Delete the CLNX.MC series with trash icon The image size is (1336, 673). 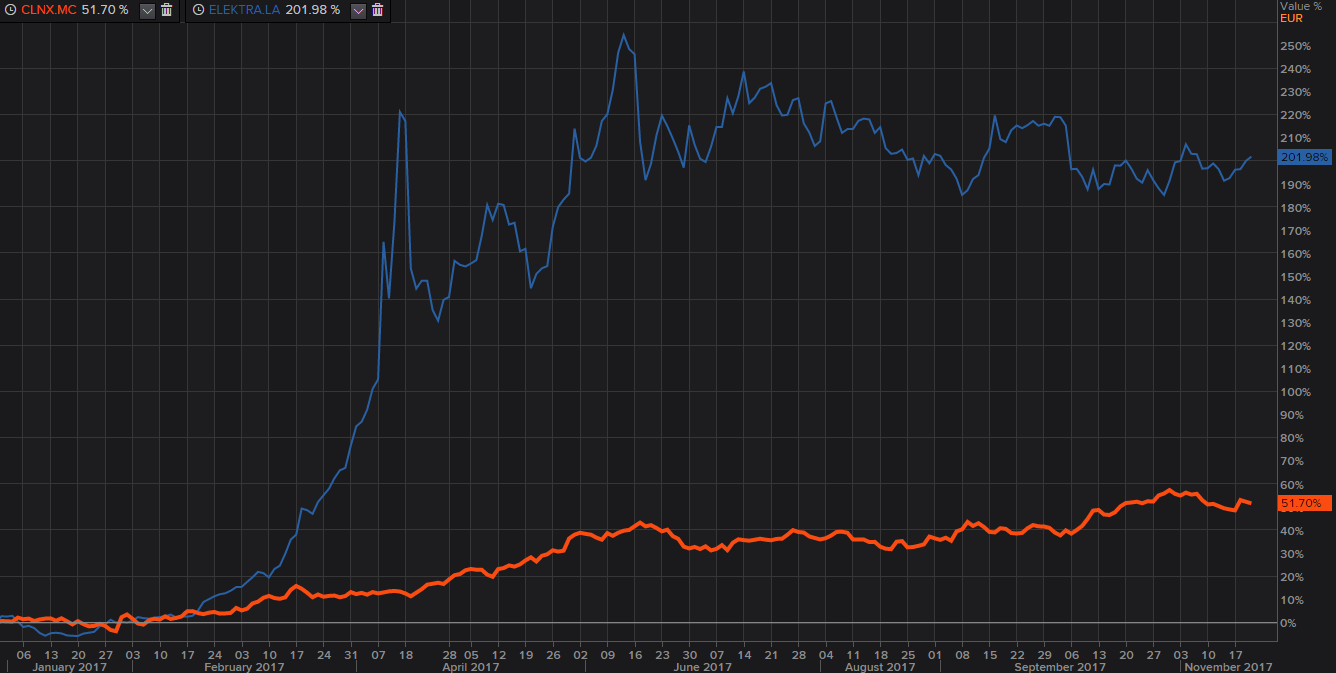pyautogui.click(x=166, y=10)
